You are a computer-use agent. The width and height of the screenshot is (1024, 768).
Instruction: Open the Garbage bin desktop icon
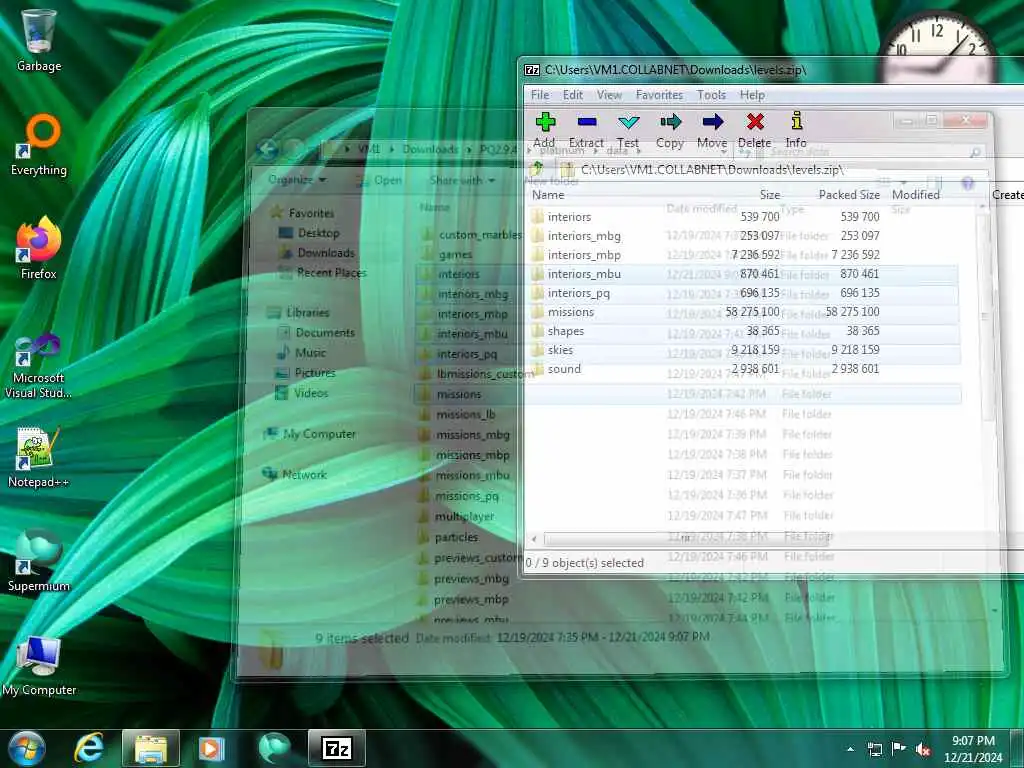(x=39, y=40)
